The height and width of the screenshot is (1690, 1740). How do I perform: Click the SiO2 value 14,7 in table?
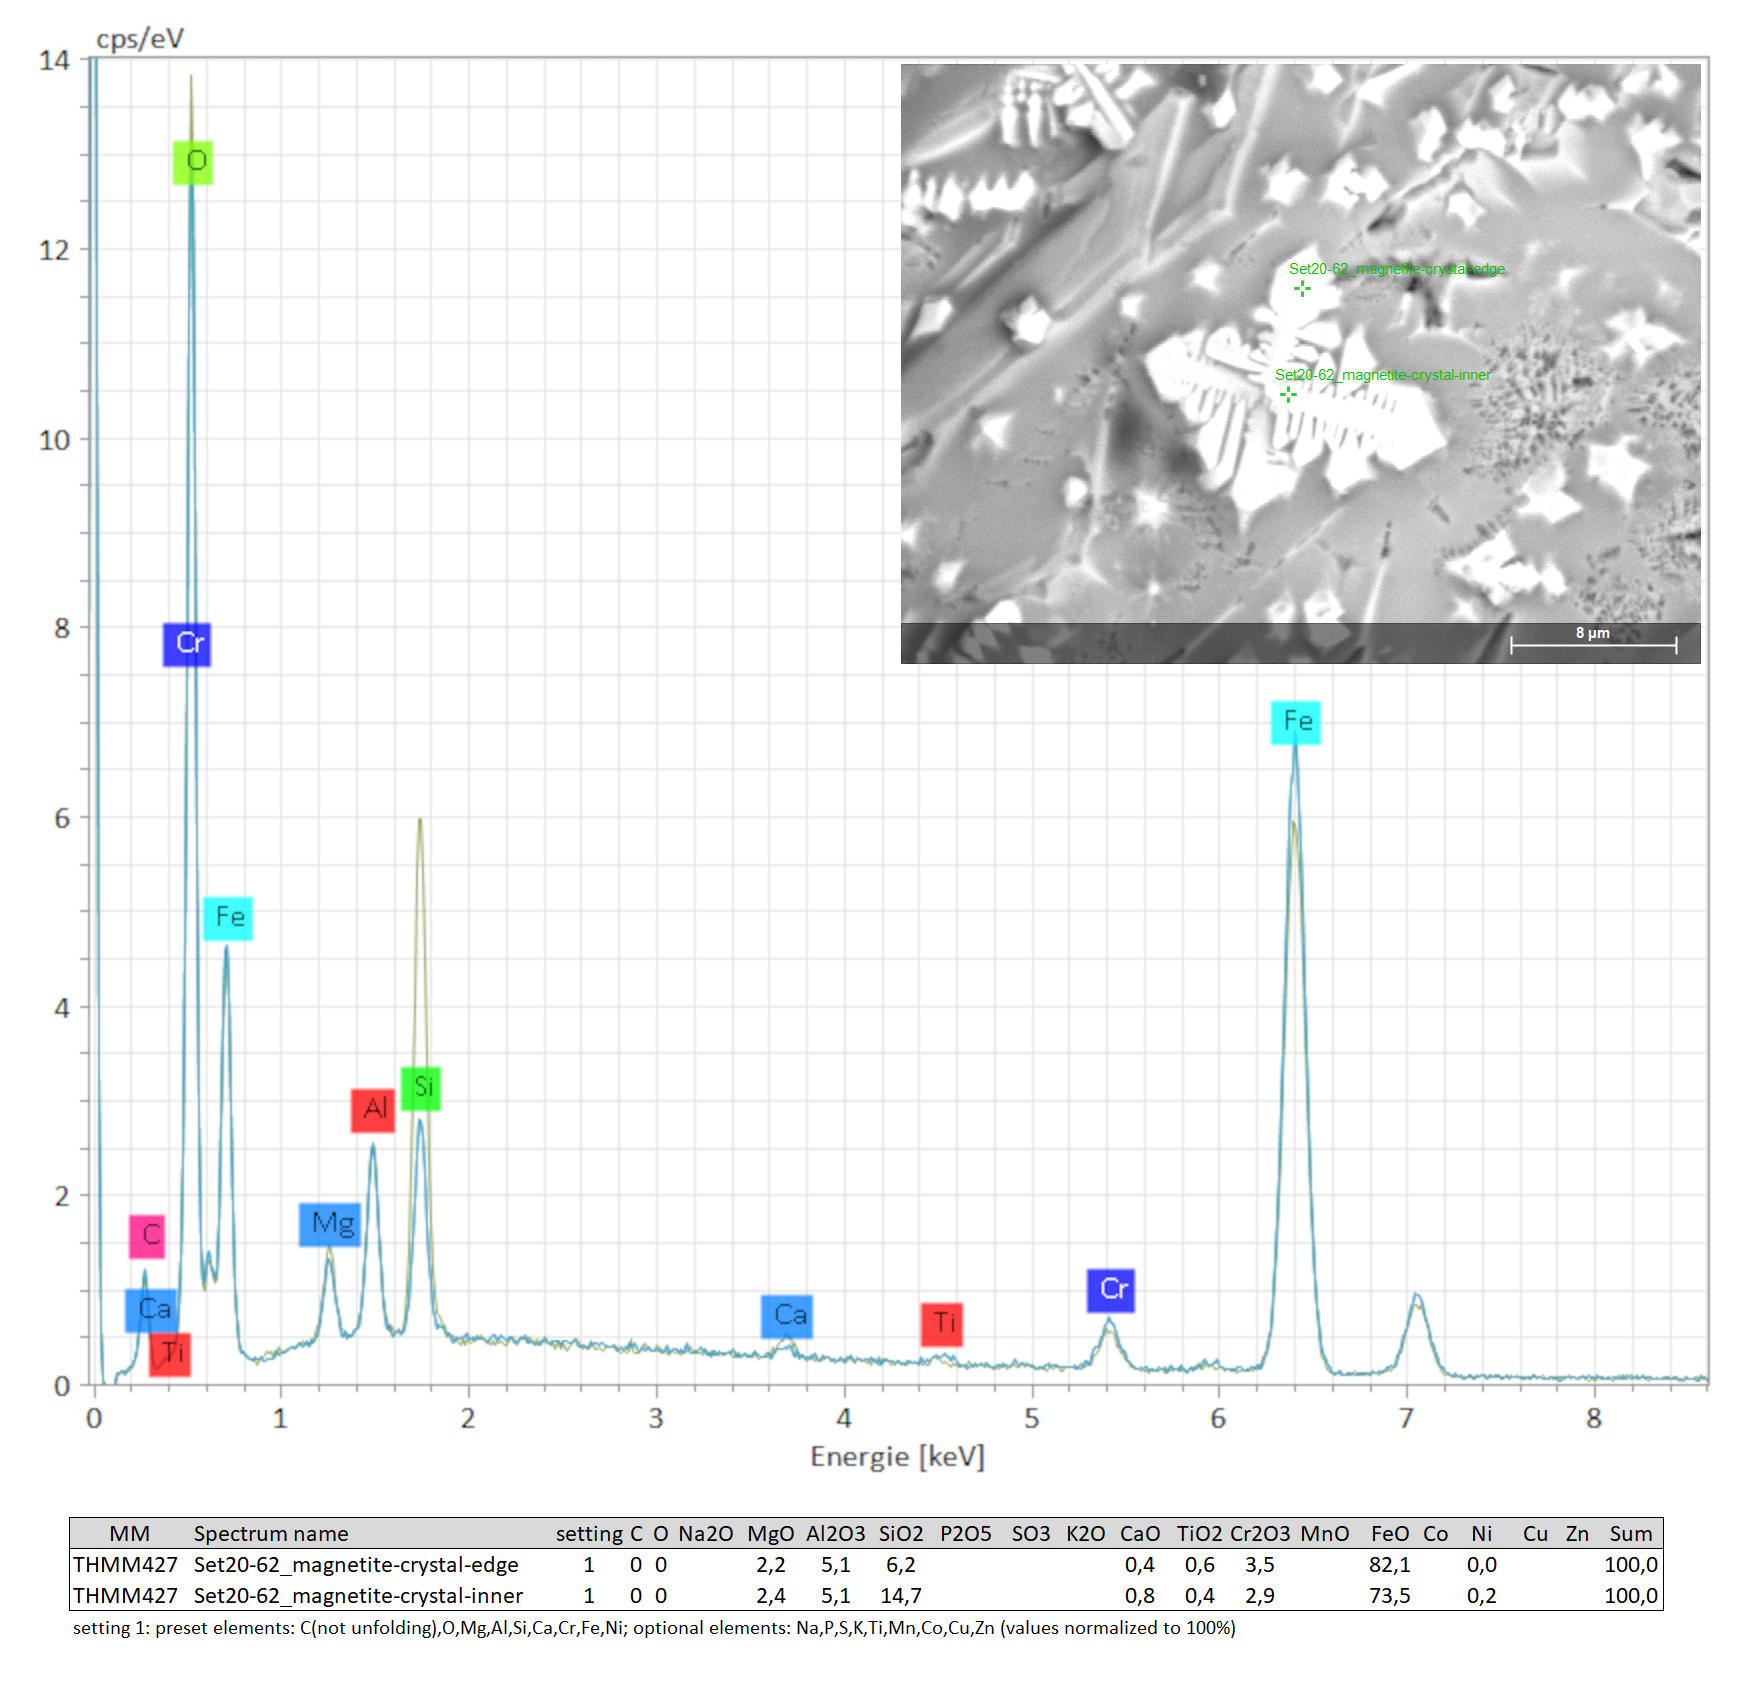[900, 1596]
